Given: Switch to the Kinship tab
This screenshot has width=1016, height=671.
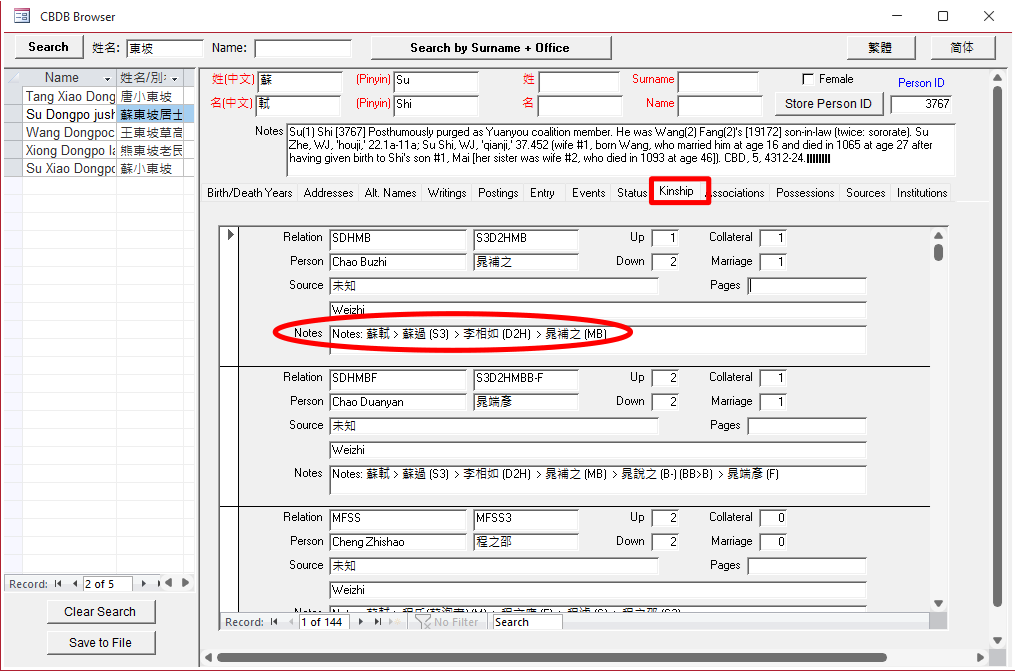Looking at the screenshot, I should tap(677, 192).
